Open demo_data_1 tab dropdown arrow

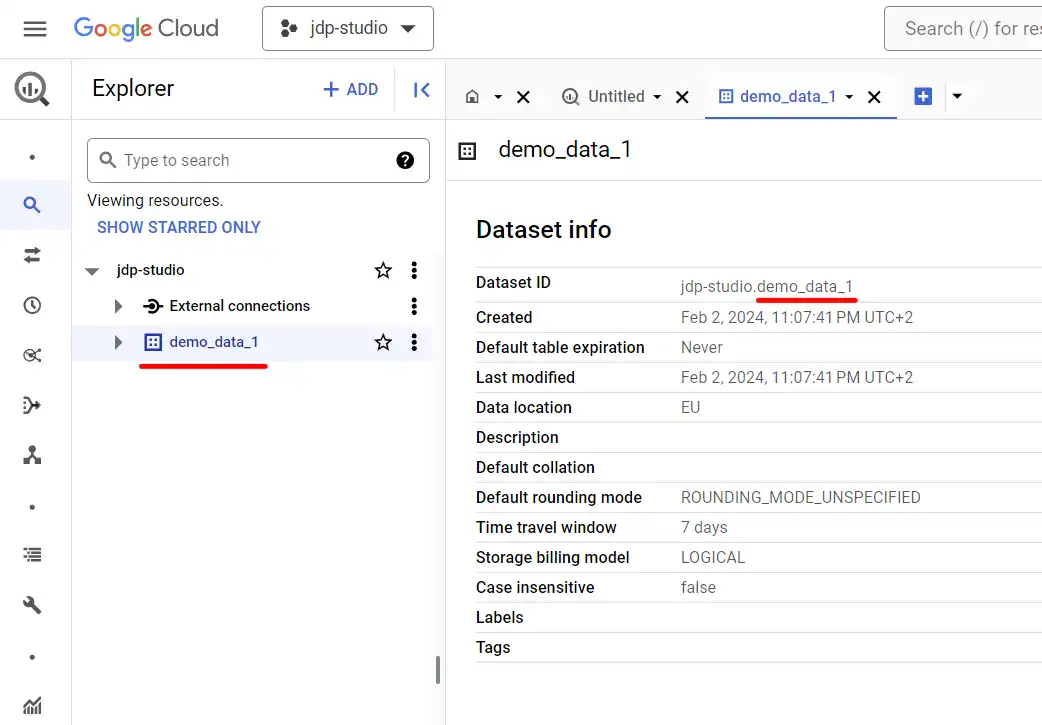[849, 97]
